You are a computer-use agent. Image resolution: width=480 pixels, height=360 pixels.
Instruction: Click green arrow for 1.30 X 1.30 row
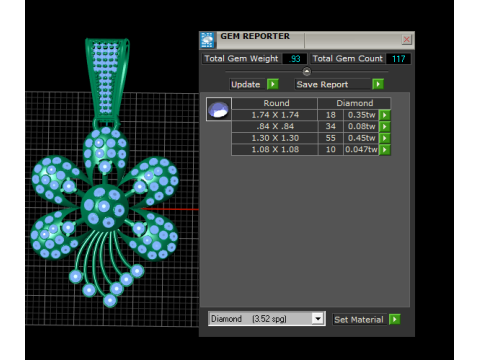tap(385, 138)
